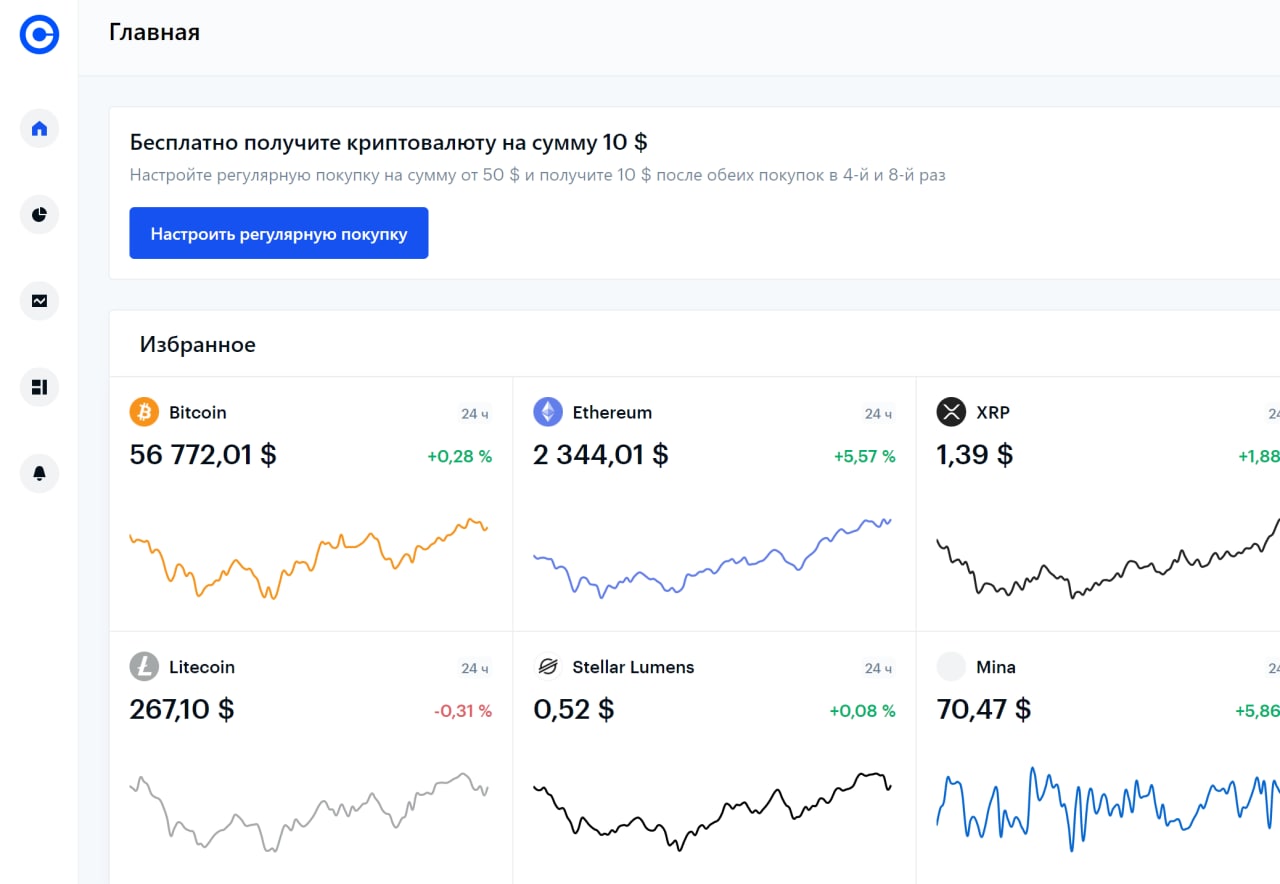Open the Litecoin price chart

coord(309,812)
